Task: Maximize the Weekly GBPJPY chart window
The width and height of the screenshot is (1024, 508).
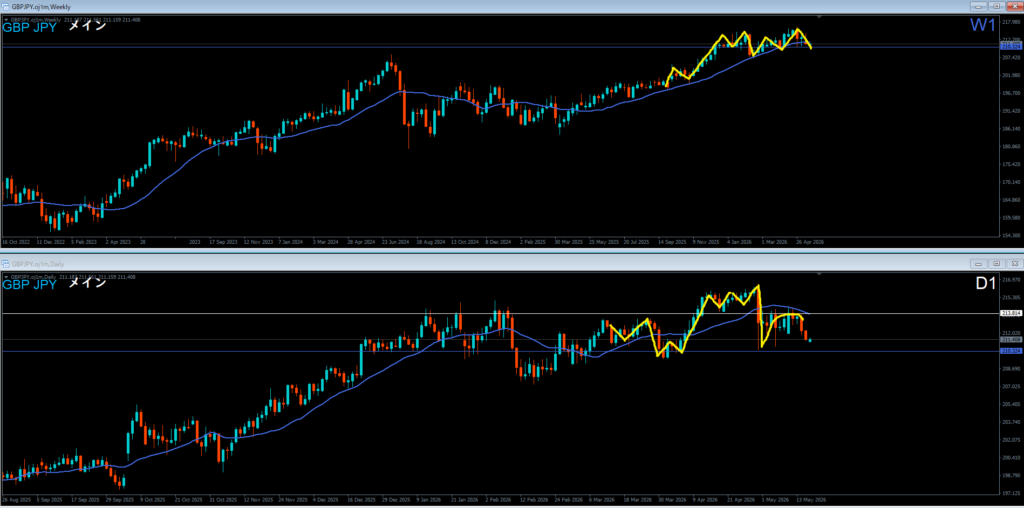Action: pos(997,6)
